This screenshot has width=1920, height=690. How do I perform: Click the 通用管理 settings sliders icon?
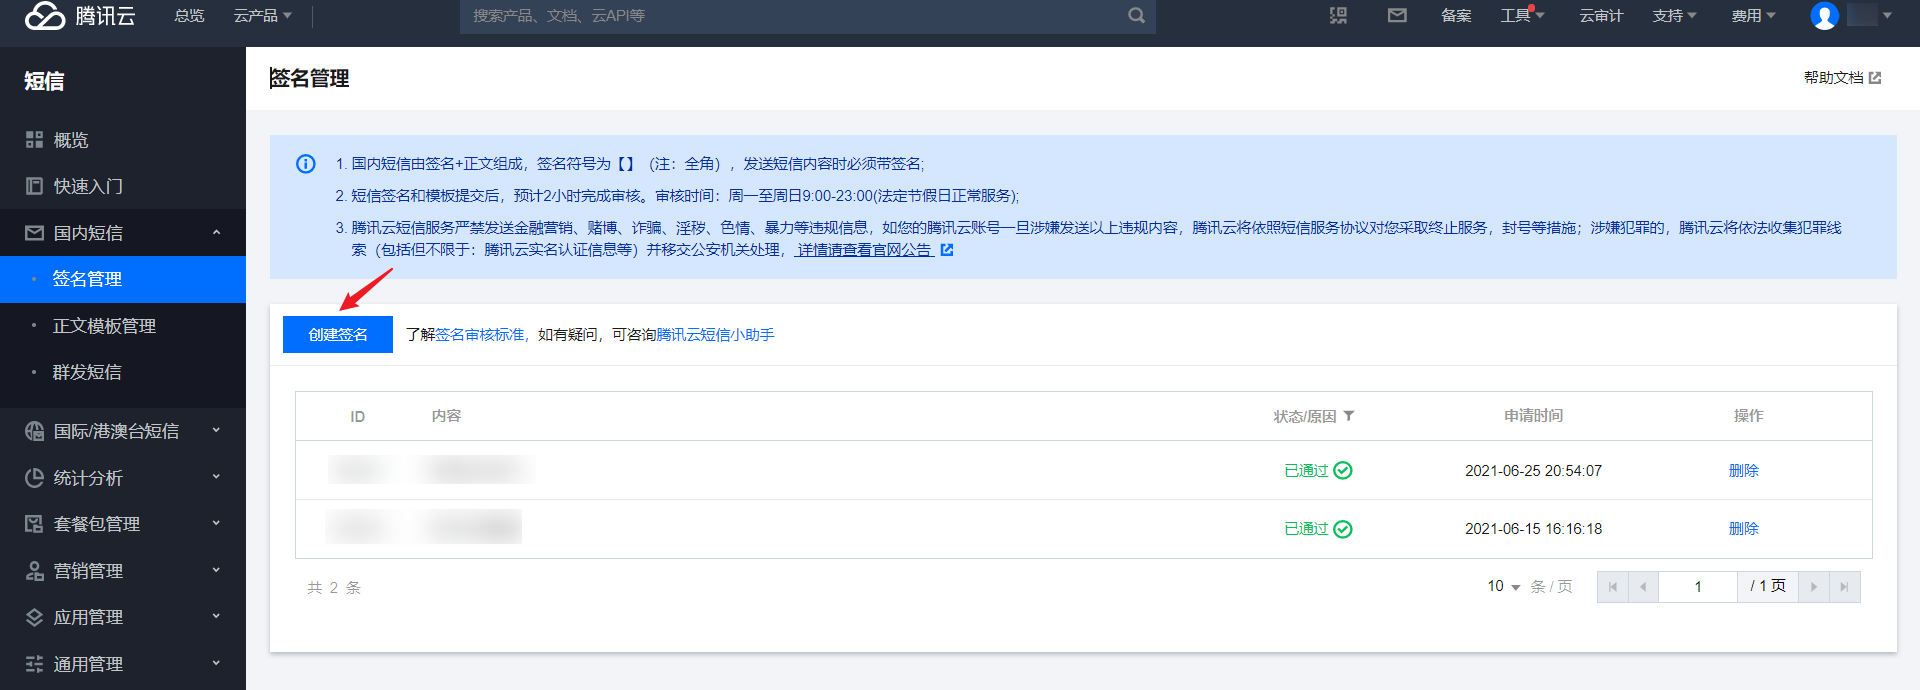pos(34,664)
